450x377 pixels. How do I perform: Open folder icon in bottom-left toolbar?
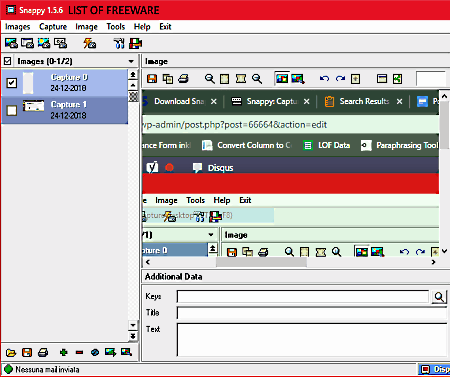(11, 352)
